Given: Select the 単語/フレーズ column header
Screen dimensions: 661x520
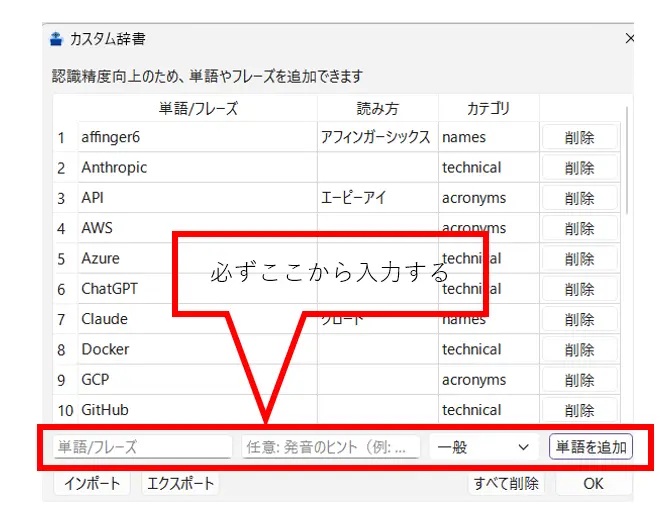Looking at the screenshot, I should 198,108.
